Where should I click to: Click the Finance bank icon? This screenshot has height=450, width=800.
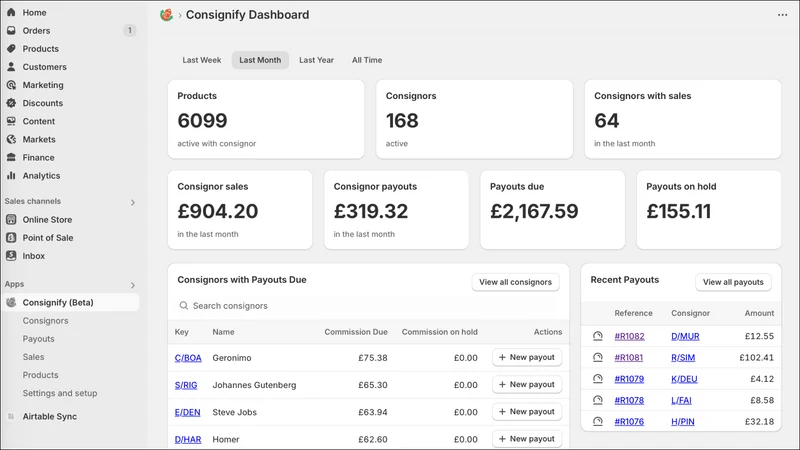point(11,157)
